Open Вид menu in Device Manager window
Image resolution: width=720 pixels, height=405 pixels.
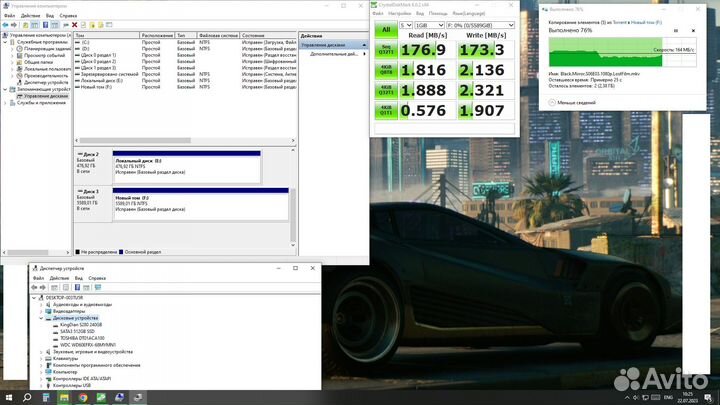tap(79, 278)
